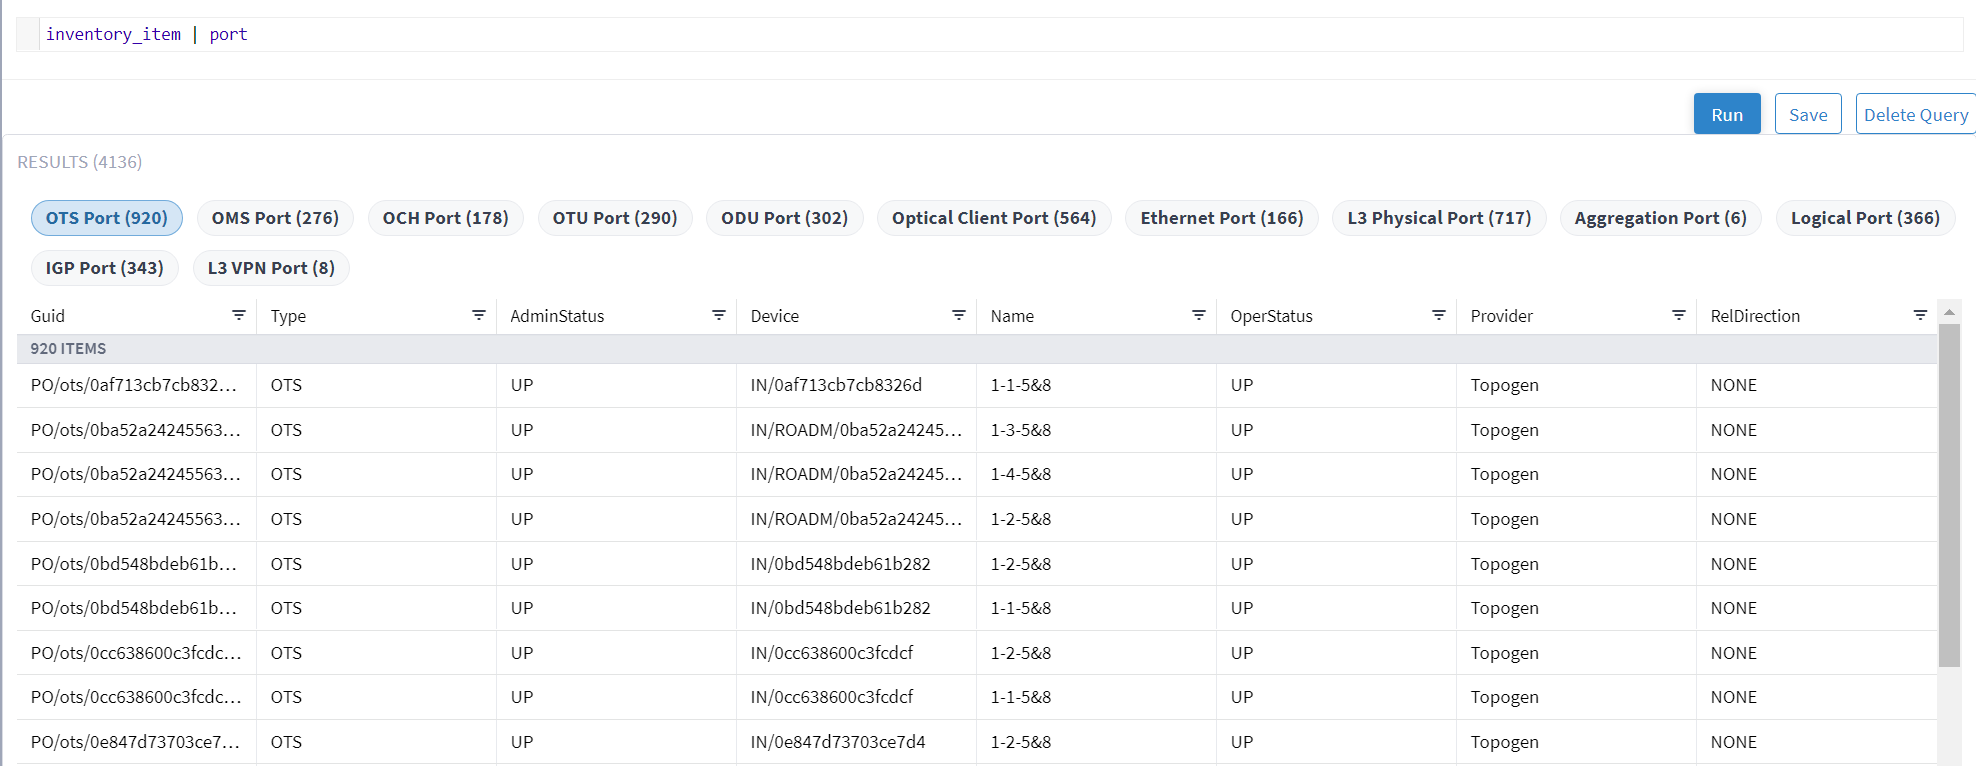Image resolution: width=1976 pixels, height=766 pixels.
Task: Open the OTU Port (290) tab
Action: point(615,218)
